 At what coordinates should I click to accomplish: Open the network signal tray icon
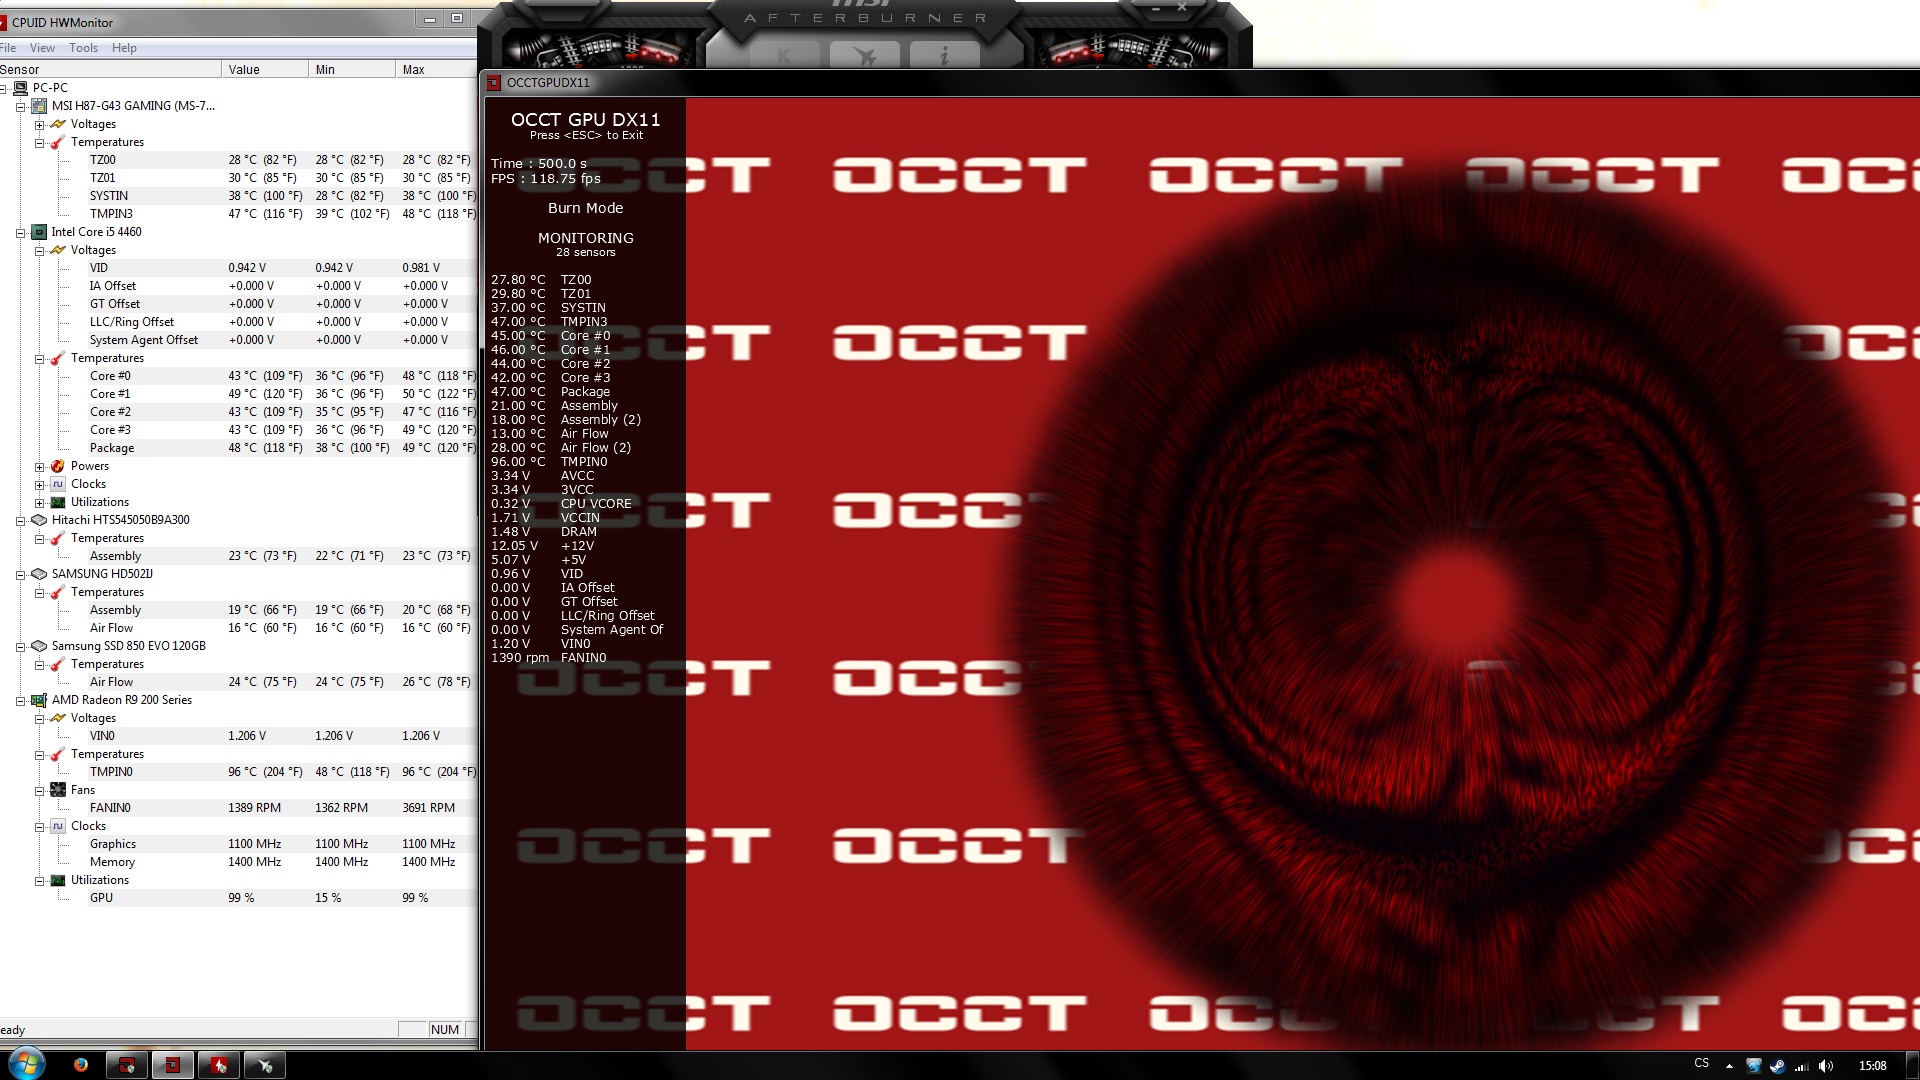[x=1802, y=1065]
